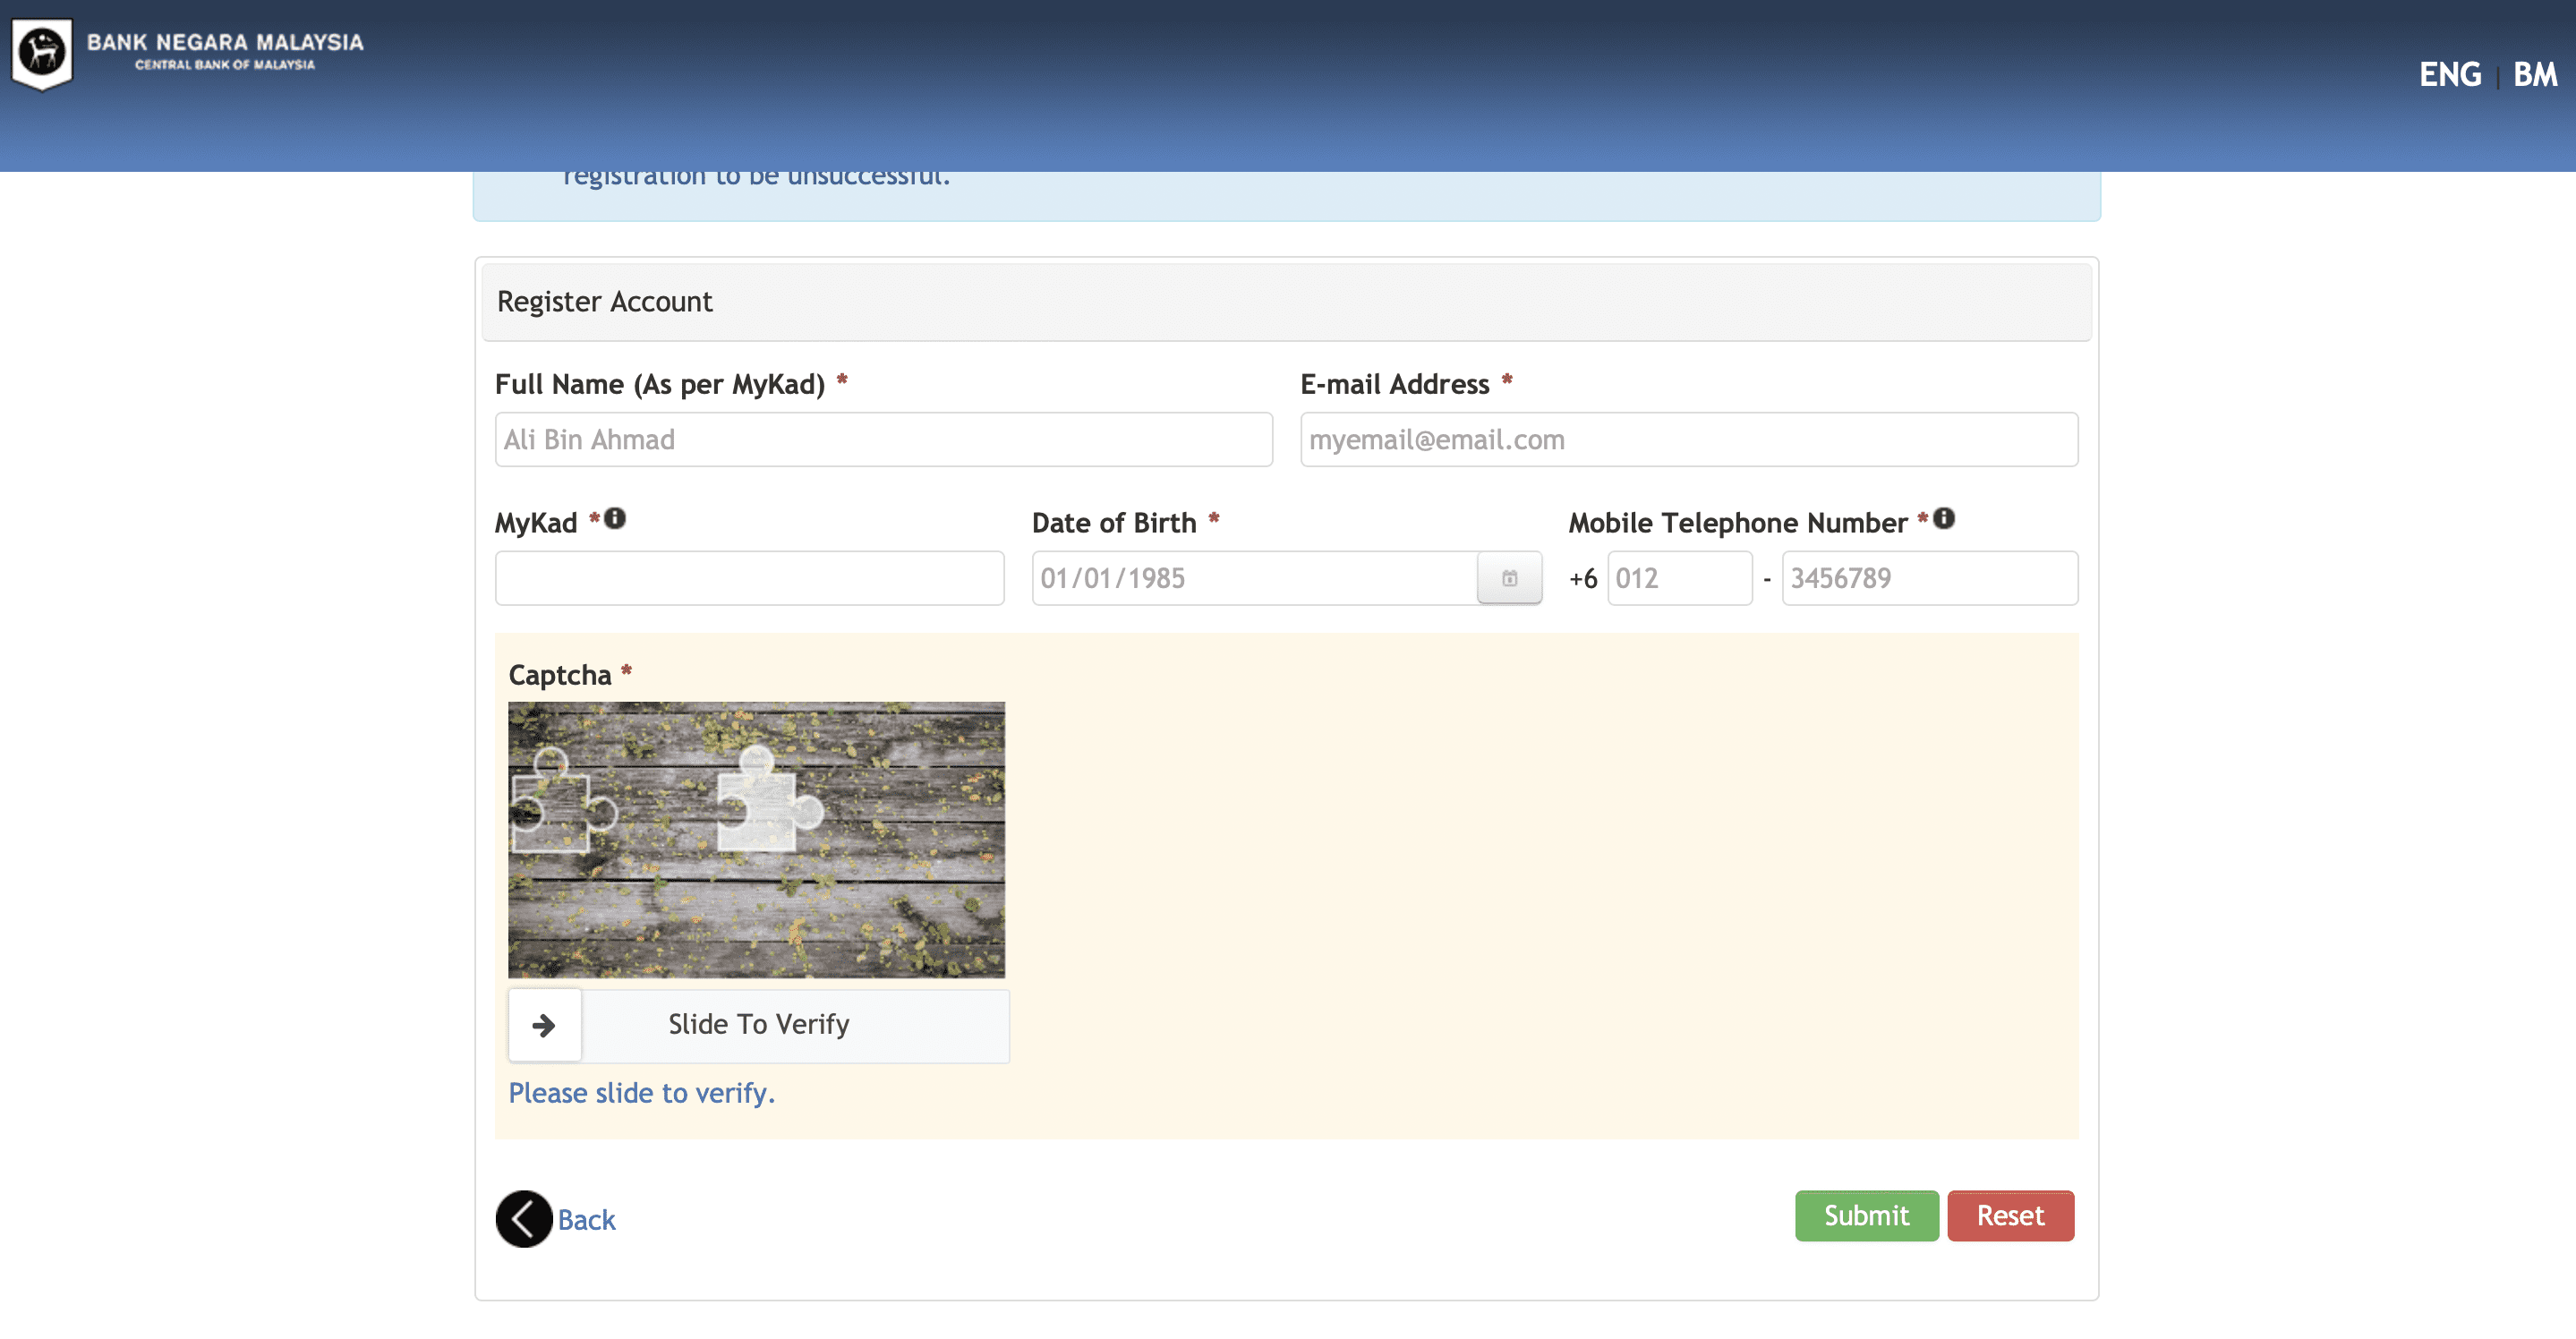The image size is (2576, 1339).
Task: Click the mobile number prefix field showing 012
Action: [1679, 578]
